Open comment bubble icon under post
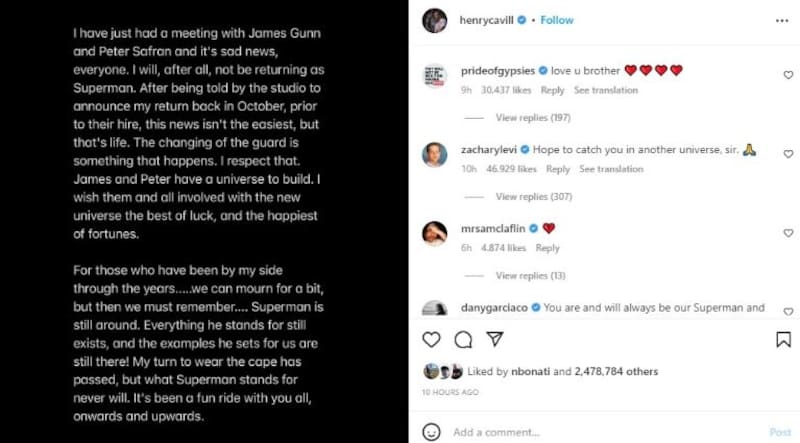800x443 pixels. click(x=463, y=340)
